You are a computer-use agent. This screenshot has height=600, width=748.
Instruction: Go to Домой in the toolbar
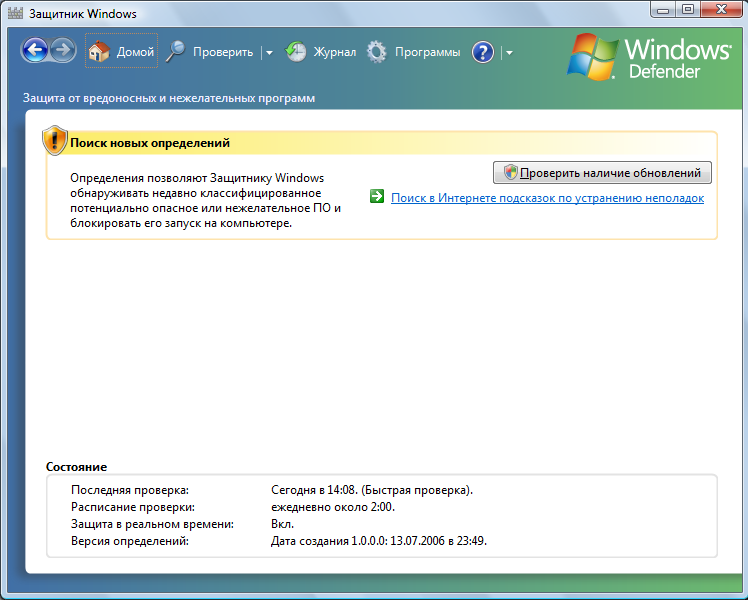(x=122, y=51)
